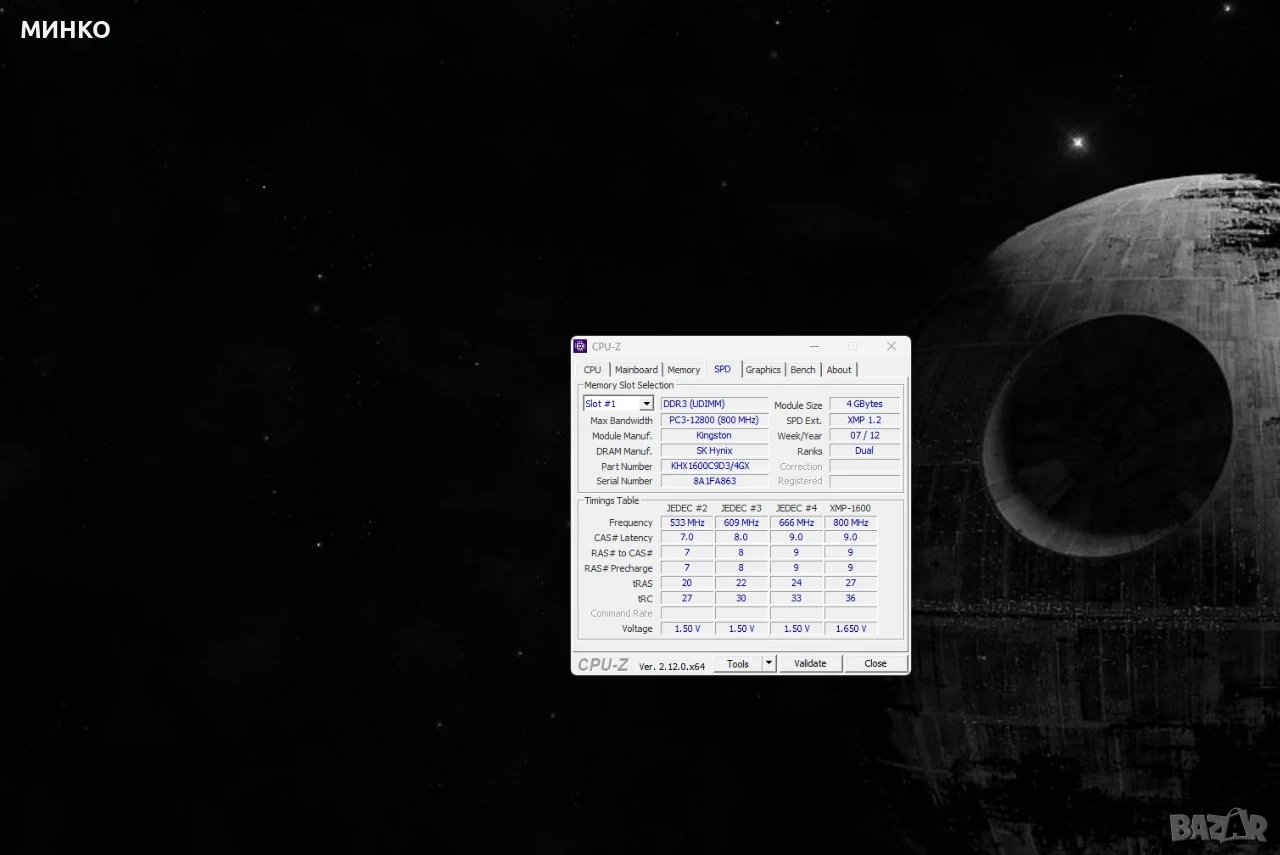Select the 07 / 12 Week/Year value
The height and width of the screenshot is (855, 1280).
pyautogui.click(x=864, y=436)
